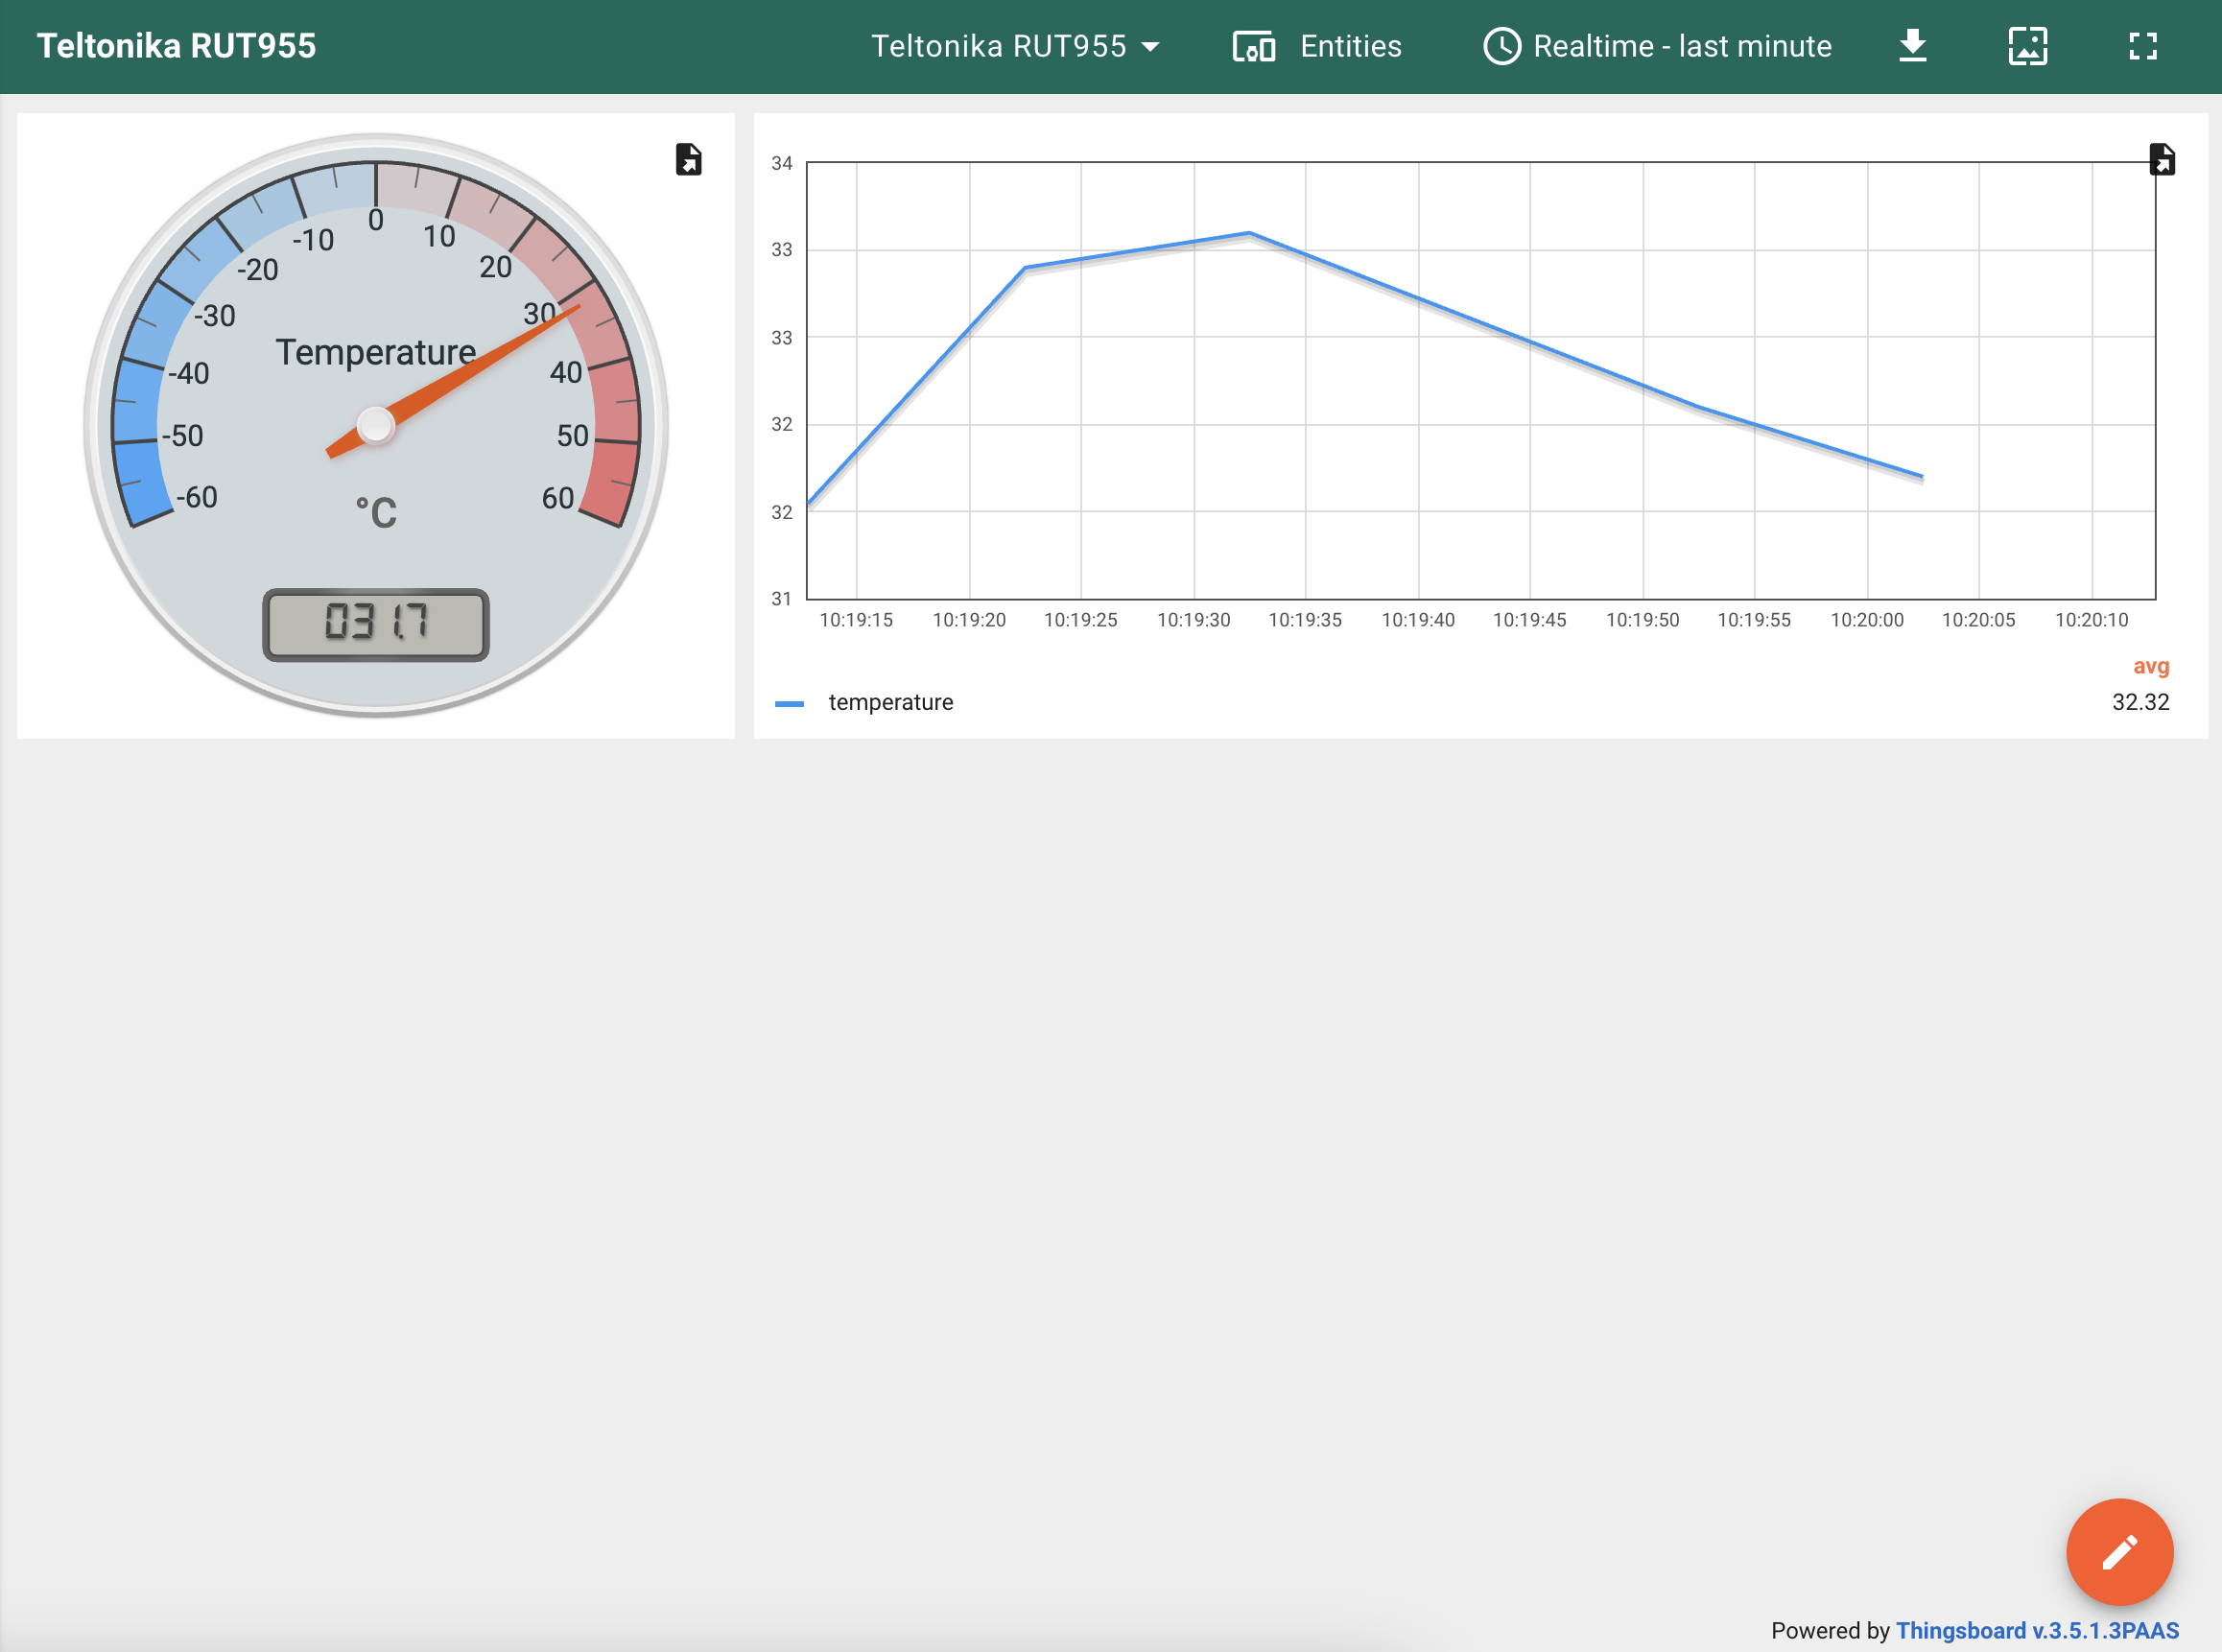Expand dropdown arrow next to Teltonika RUT955
This screenshot has height=1652, width=2222.
tap(1150, 47)
